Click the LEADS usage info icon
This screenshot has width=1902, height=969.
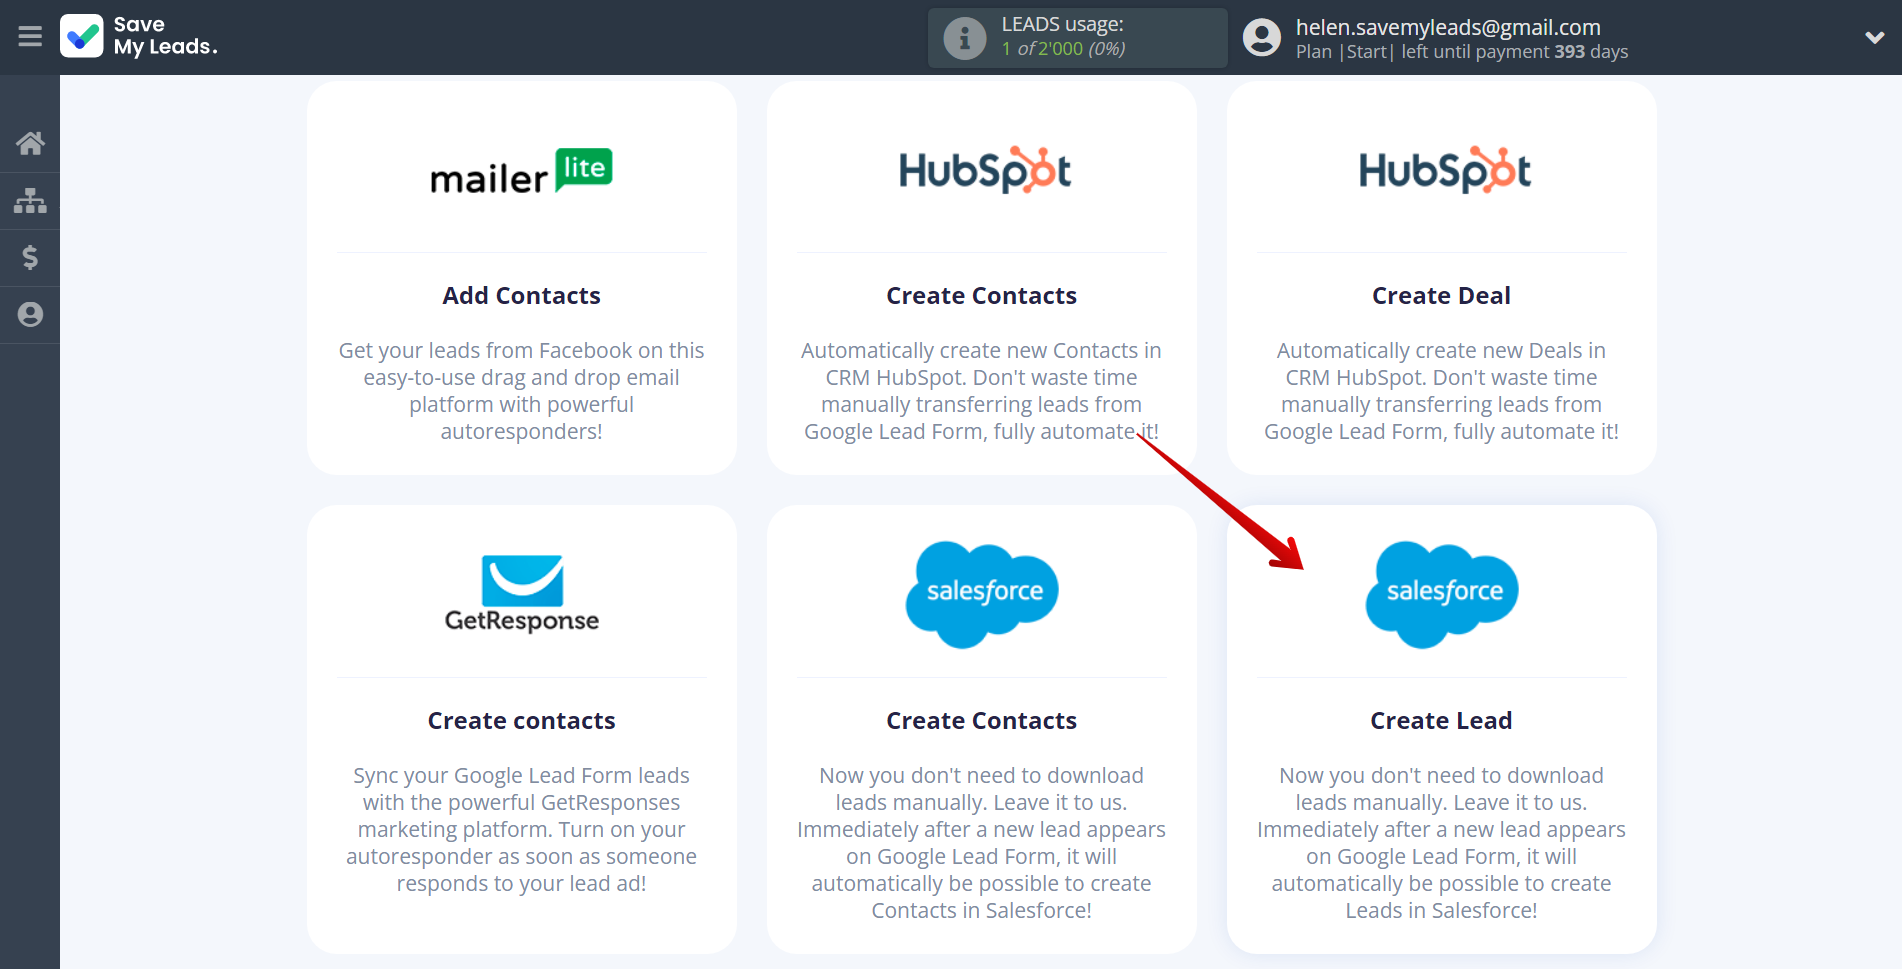point(965,38)
